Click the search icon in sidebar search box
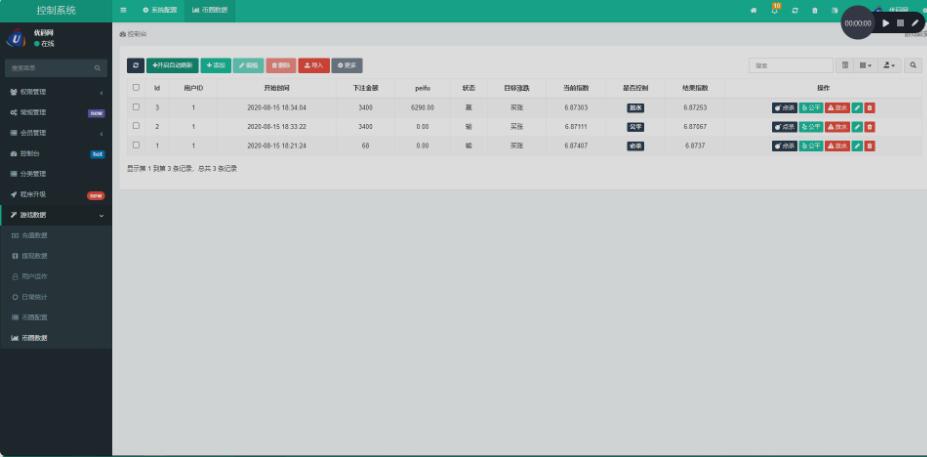Screen dimensions: 927x457 [x=97, y=68]
